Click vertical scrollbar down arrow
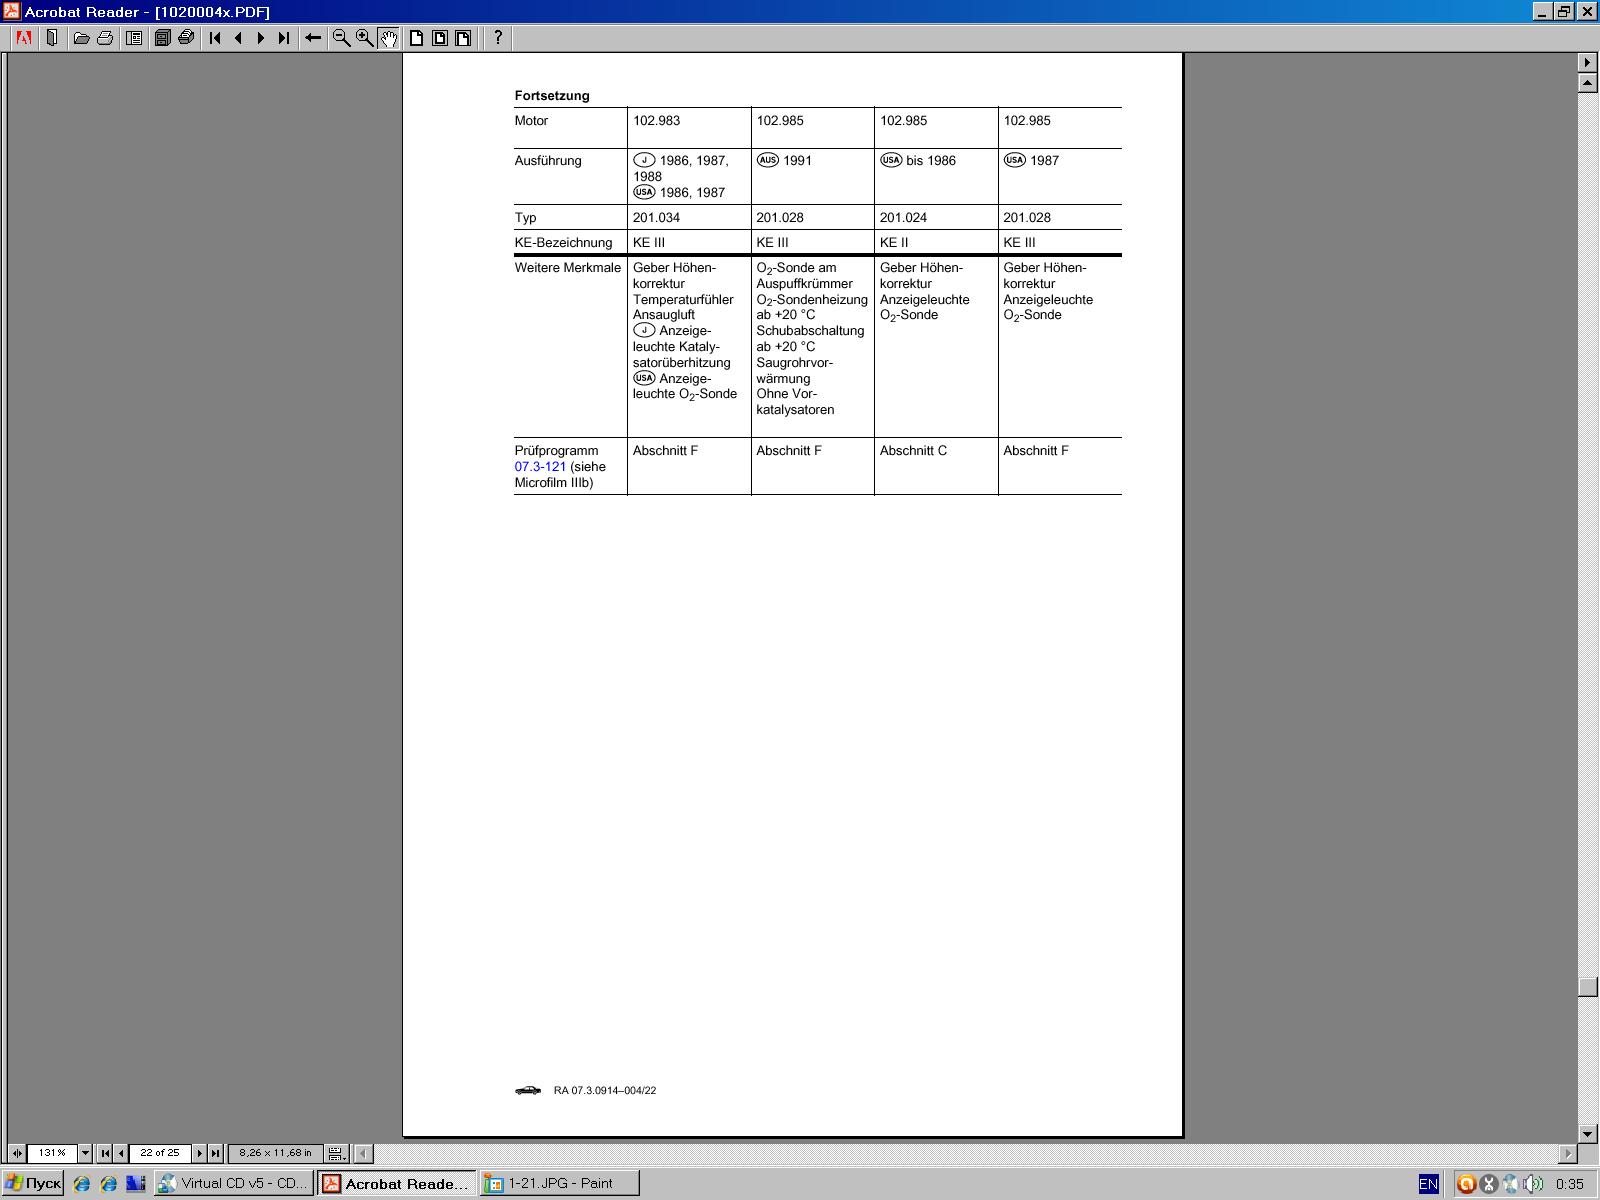The height and width of the screenshot is (1200, 1600). (x=1587, y=1133)
